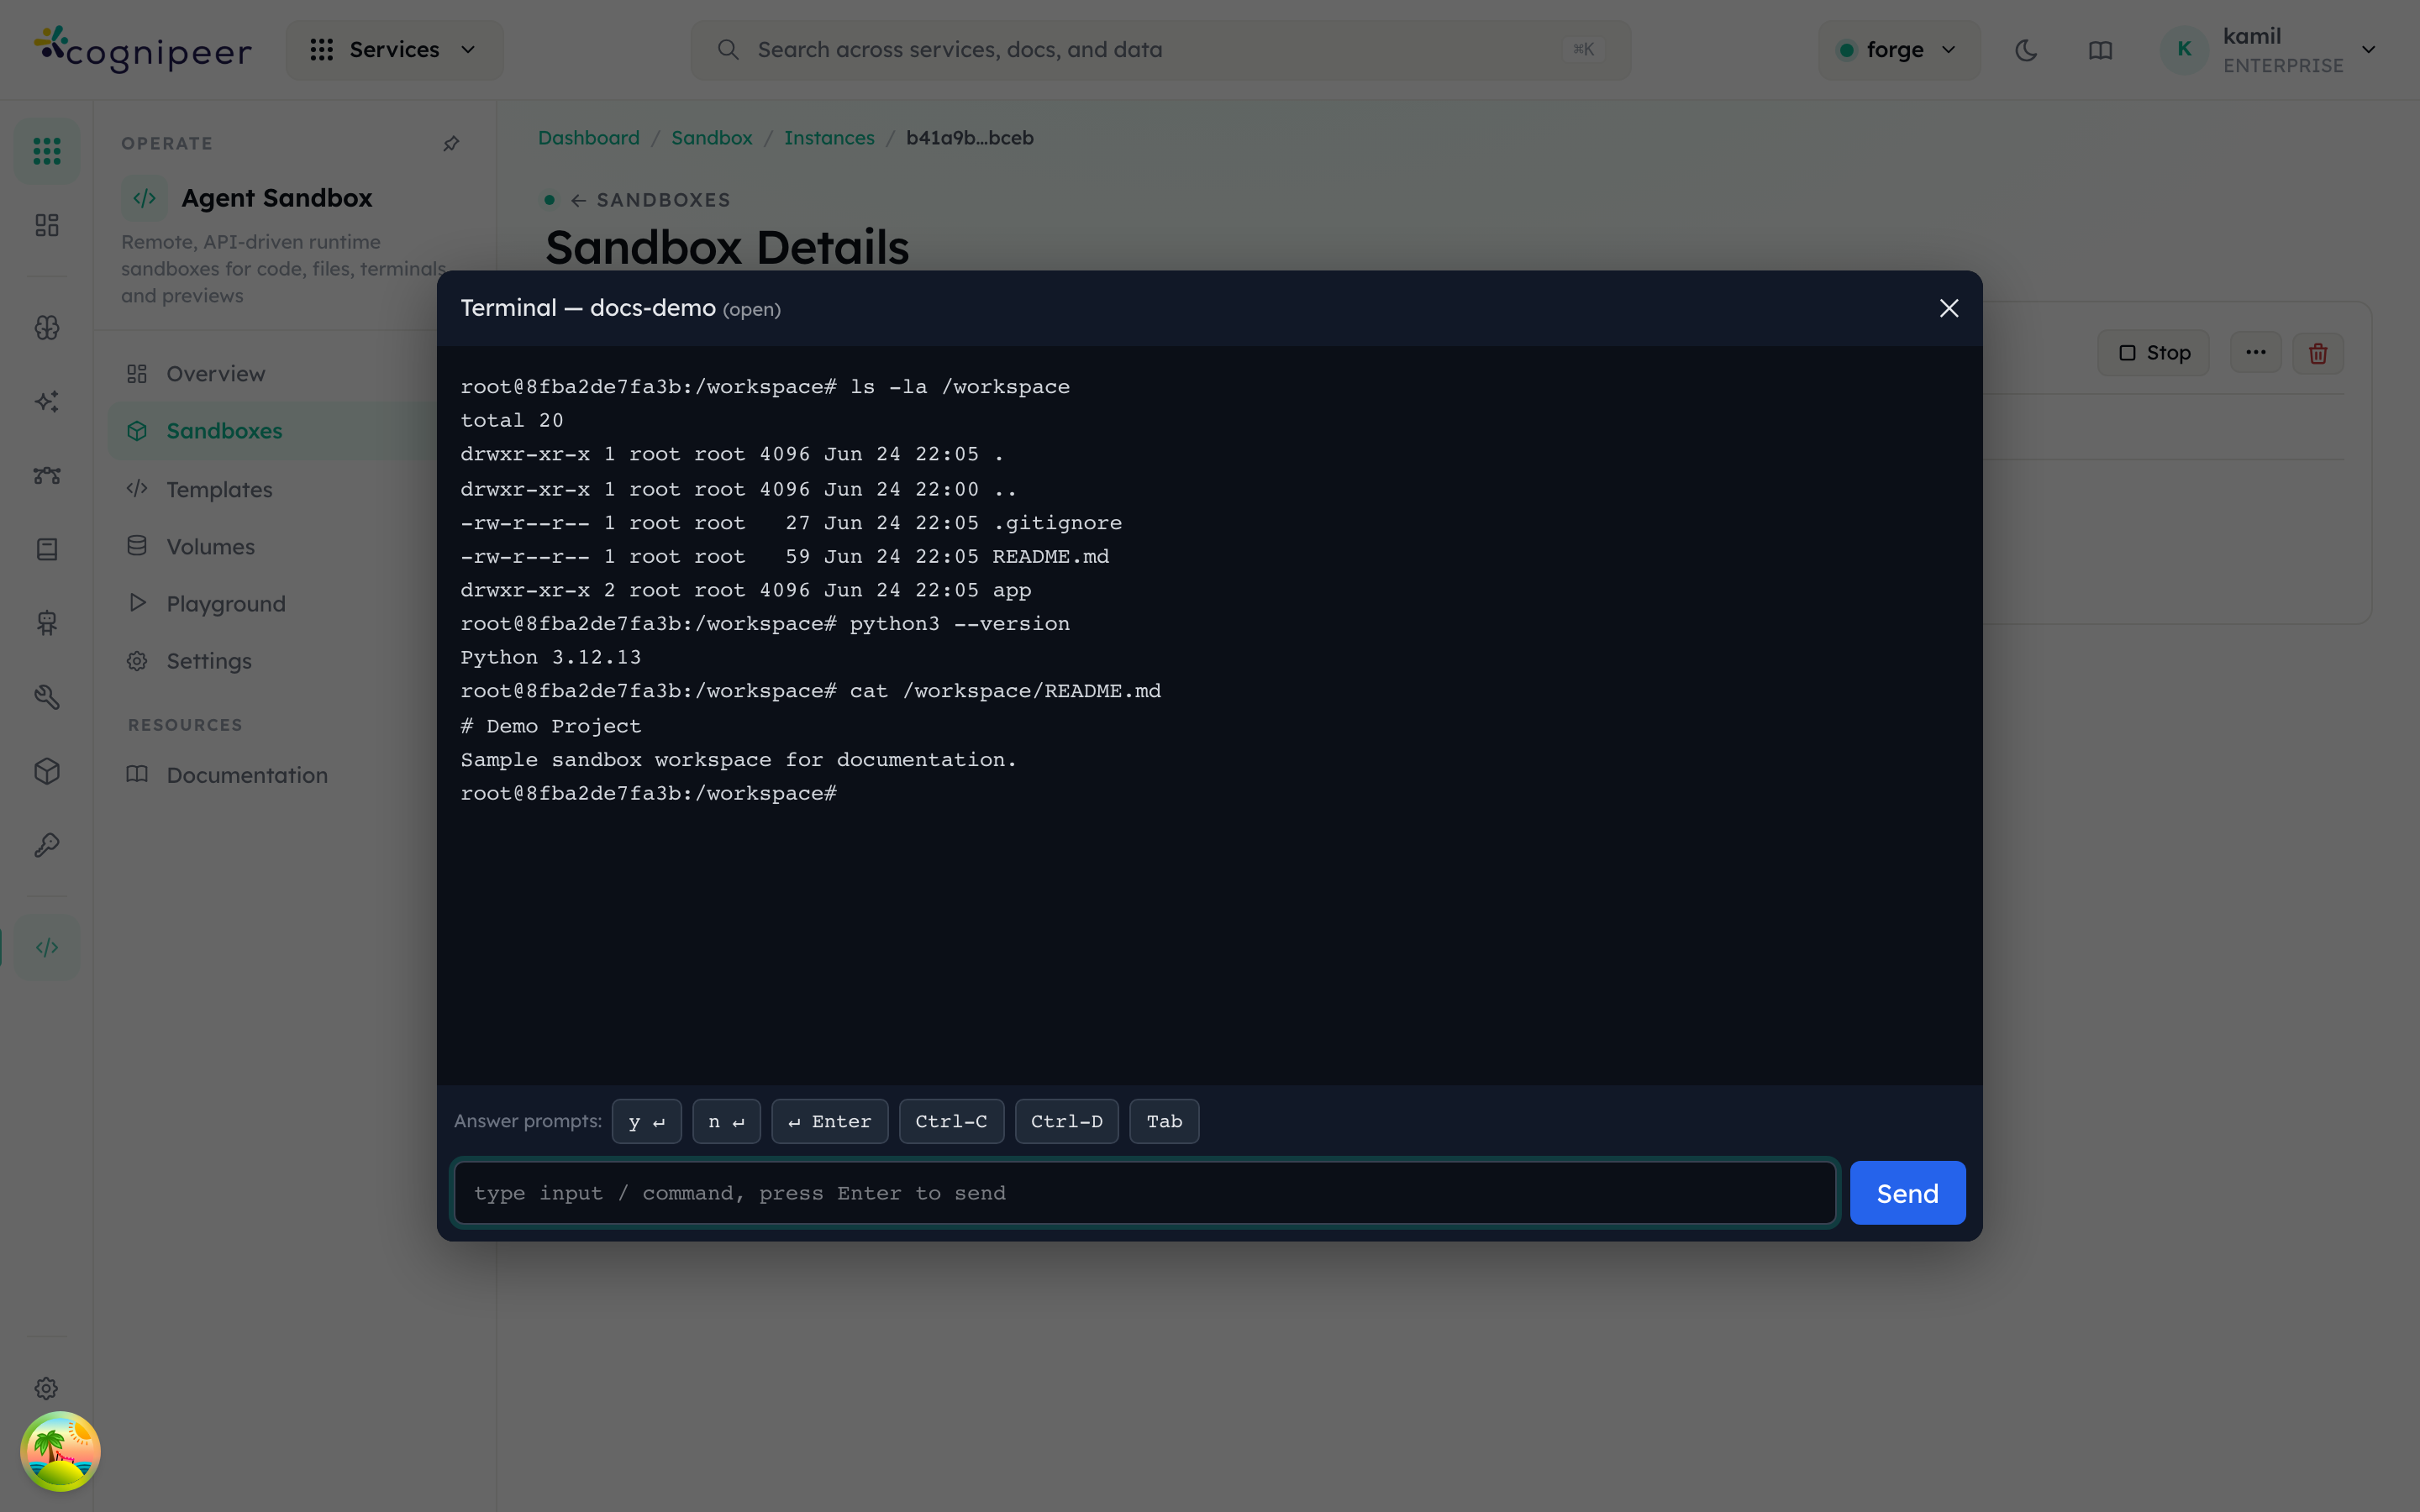Expand the kamil account menu
Viewport: 2420px width, 1512px height.
coord(2268,50)
